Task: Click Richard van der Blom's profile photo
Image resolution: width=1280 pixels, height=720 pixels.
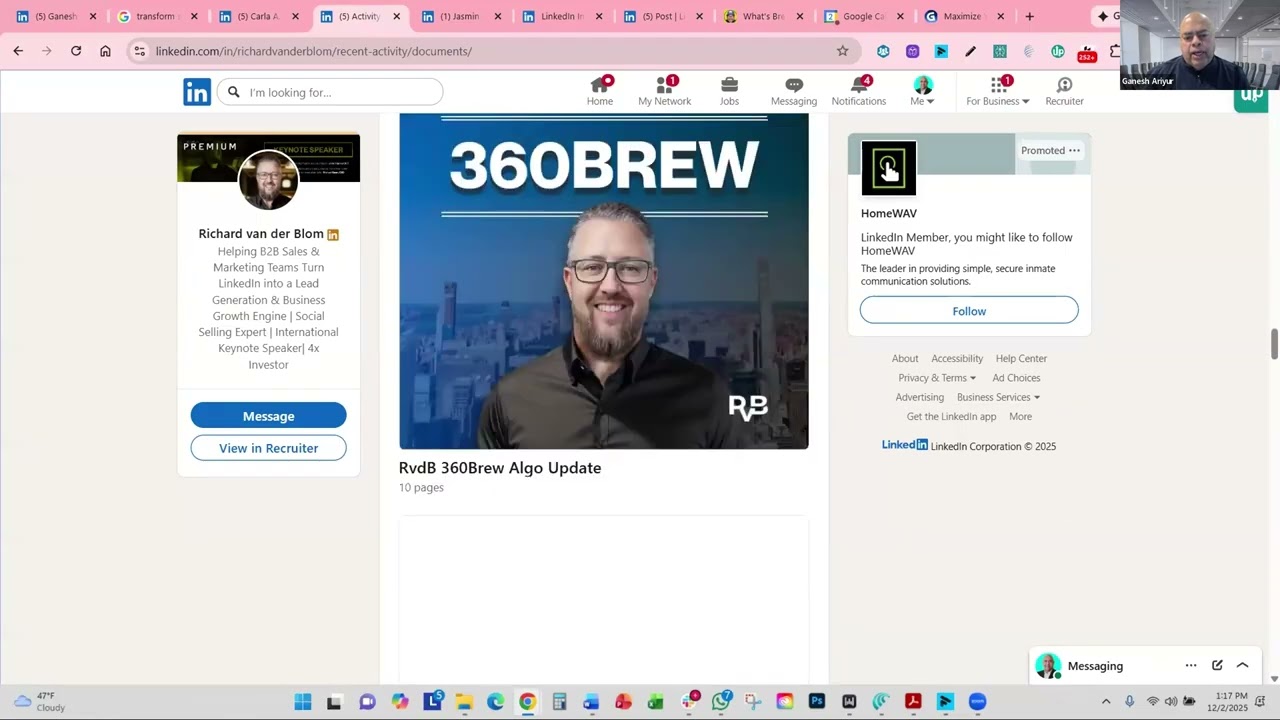Action: [x=268, y=180]
